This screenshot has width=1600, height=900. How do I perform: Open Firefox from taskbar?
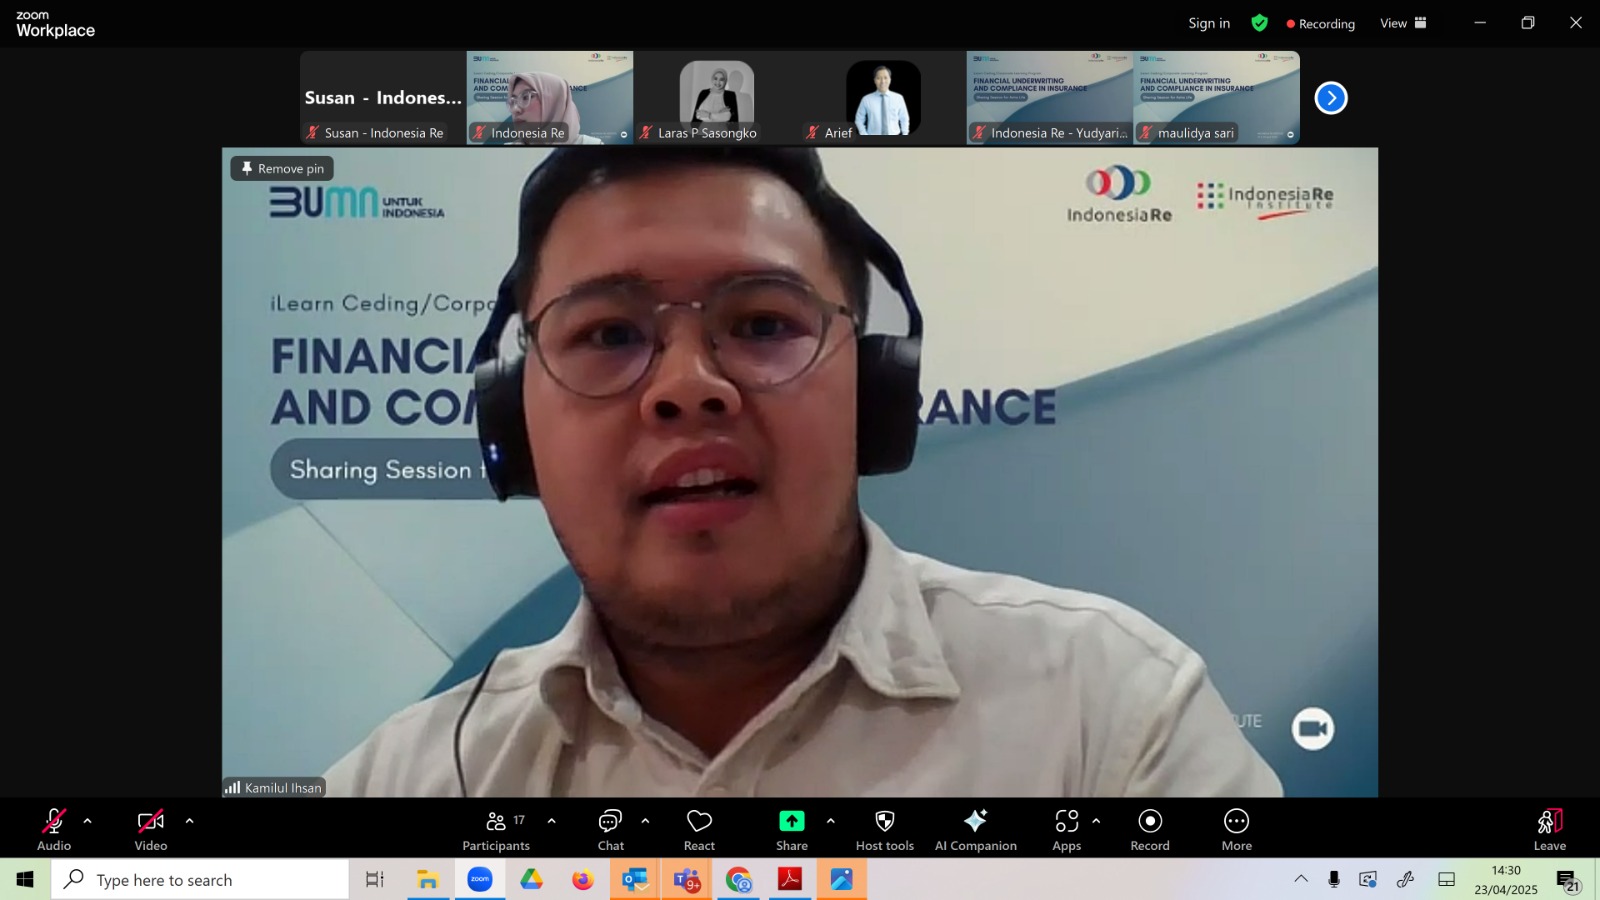[583, 880]
